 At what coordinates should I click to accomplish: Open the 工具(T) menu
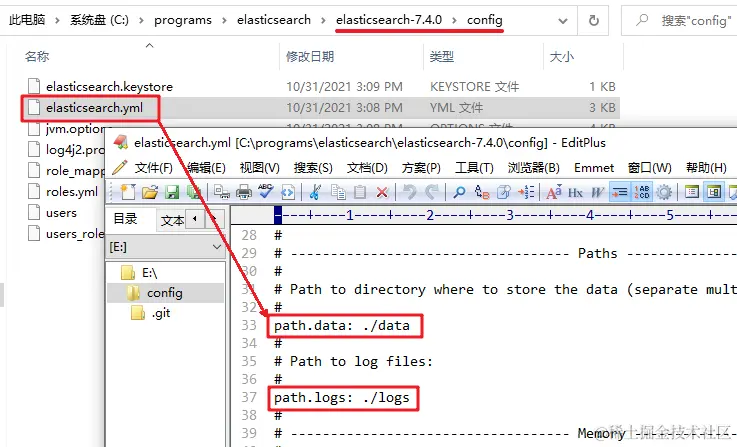[x=474, y=168]
